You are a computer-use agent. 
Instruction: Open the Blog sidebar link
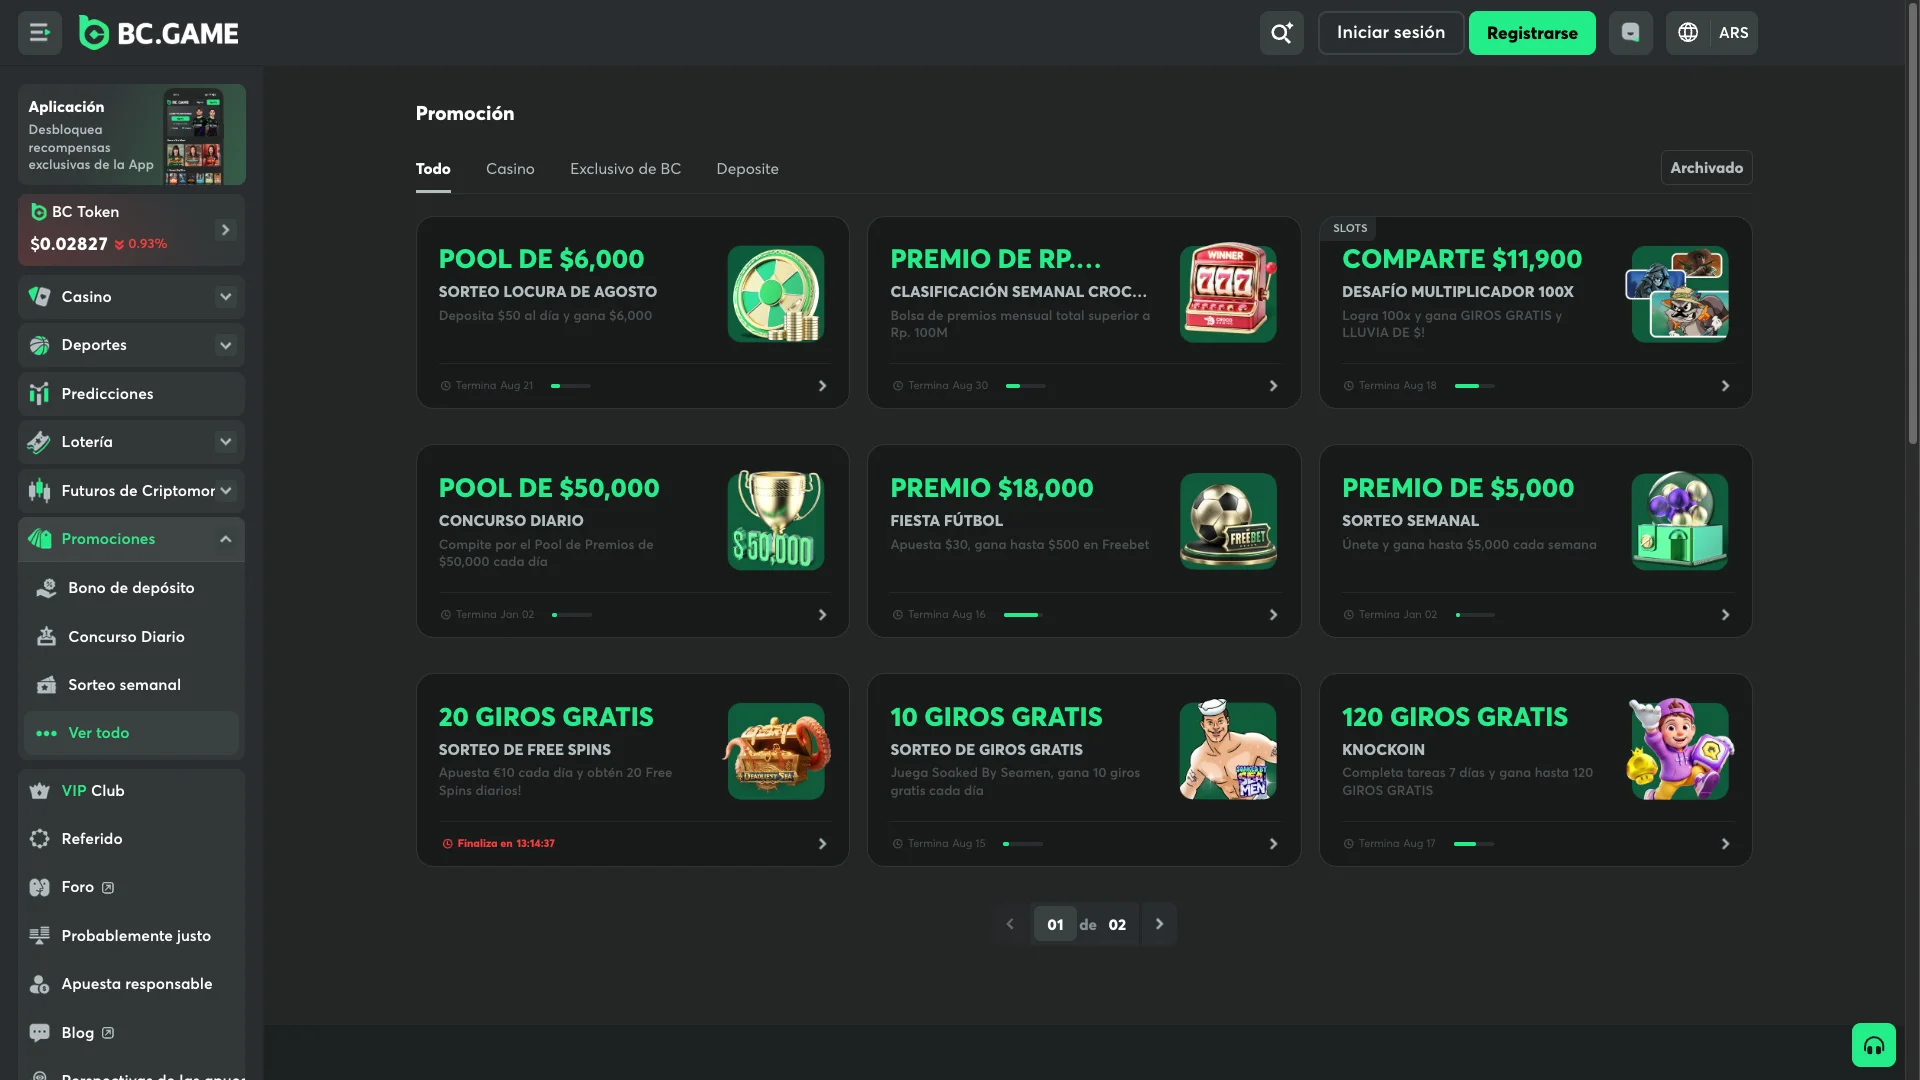[x=131, y=1033]
